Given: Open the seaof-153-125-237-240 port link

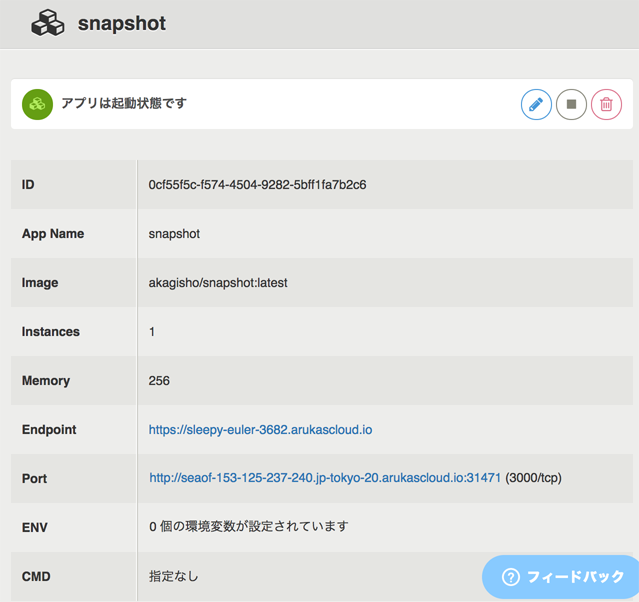Looking at the screenshot, I should 325,478.
